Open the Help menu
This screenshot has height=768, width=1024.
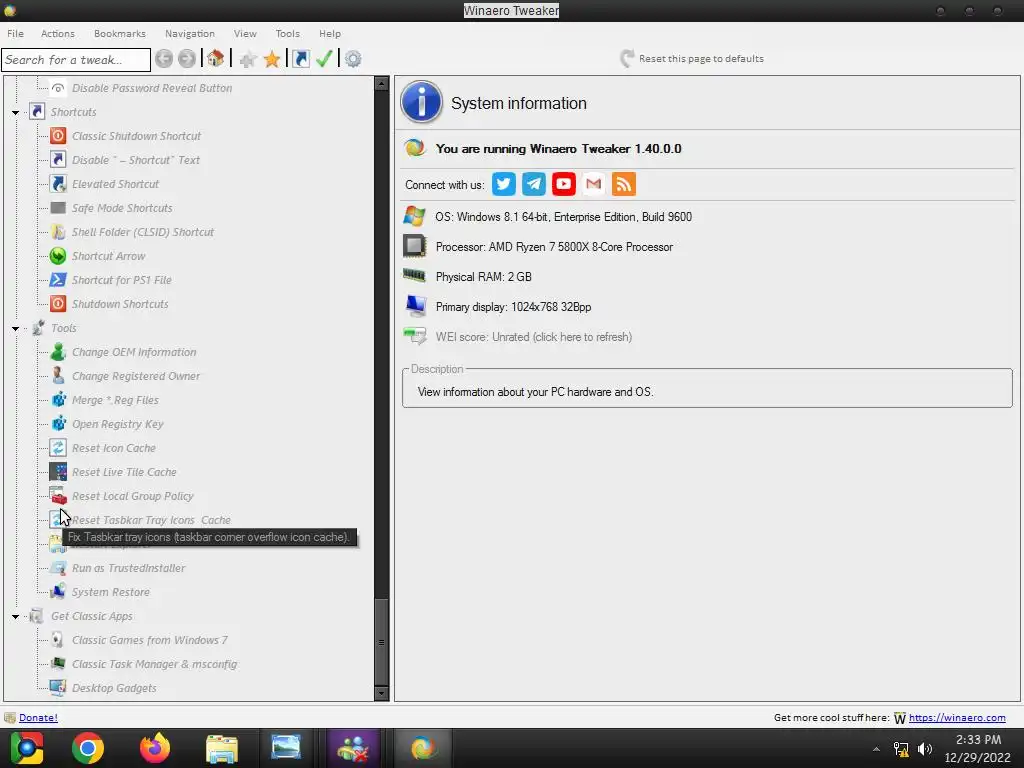tap(330, 33)
